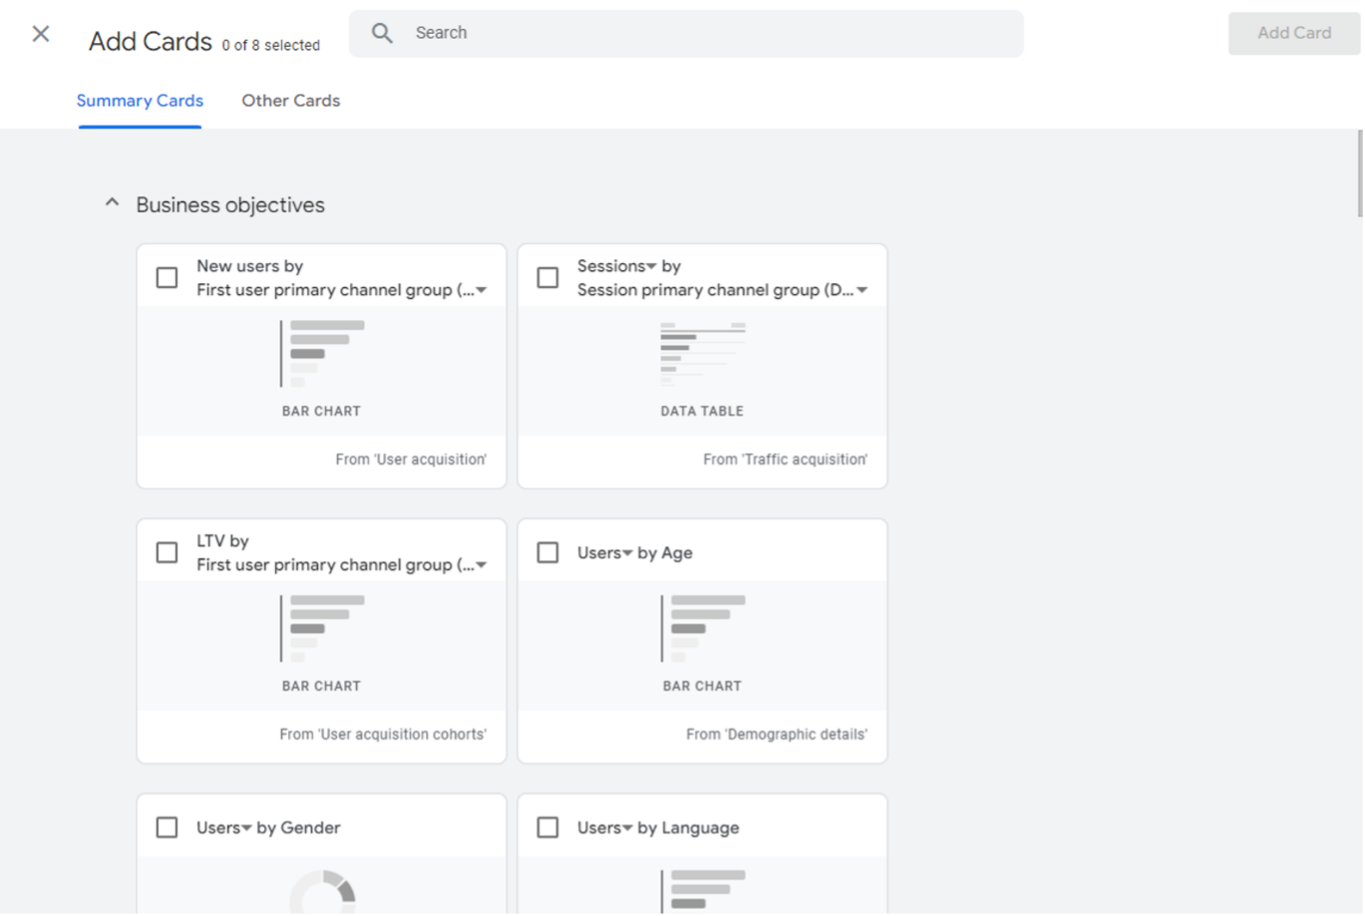
Task: Click the DATA TABLE label
Action: coord(702,411)
